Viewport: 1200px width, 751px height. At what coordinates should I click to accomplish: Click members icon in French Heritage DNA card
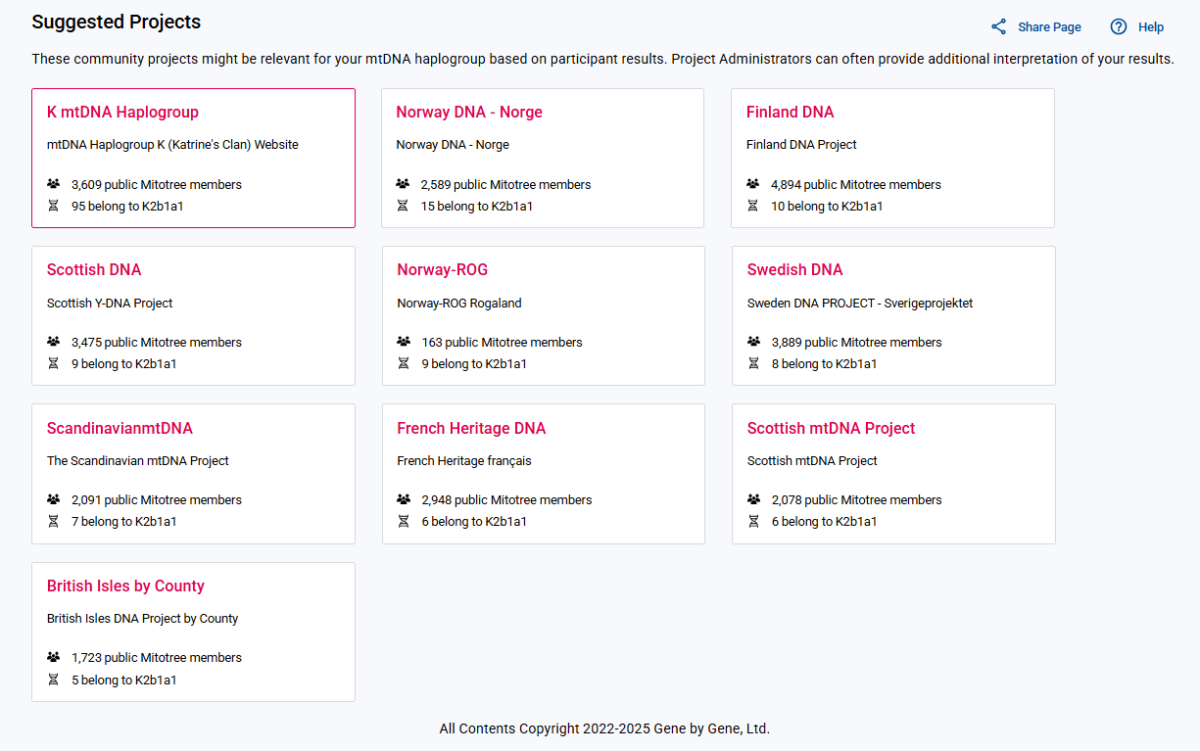pyautogui.click(x=404, y=500)
